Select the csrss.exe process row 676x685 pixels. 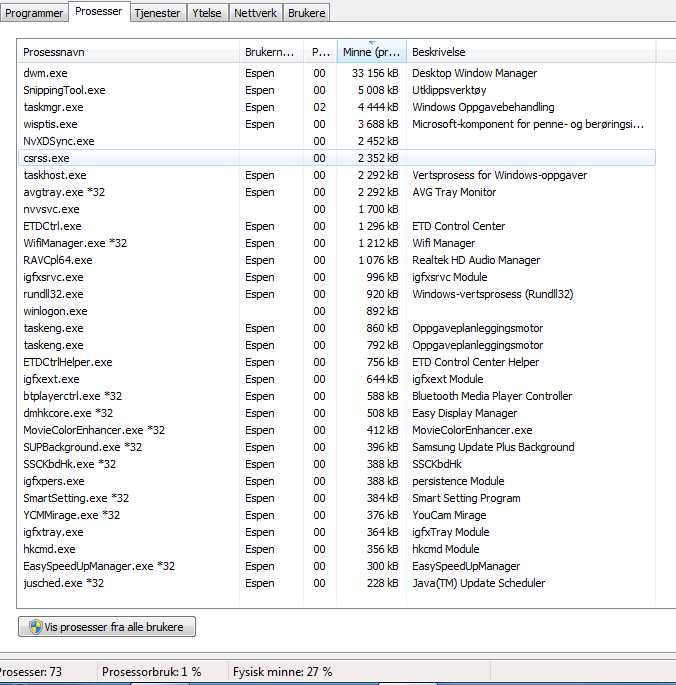[x=46, y=158]
